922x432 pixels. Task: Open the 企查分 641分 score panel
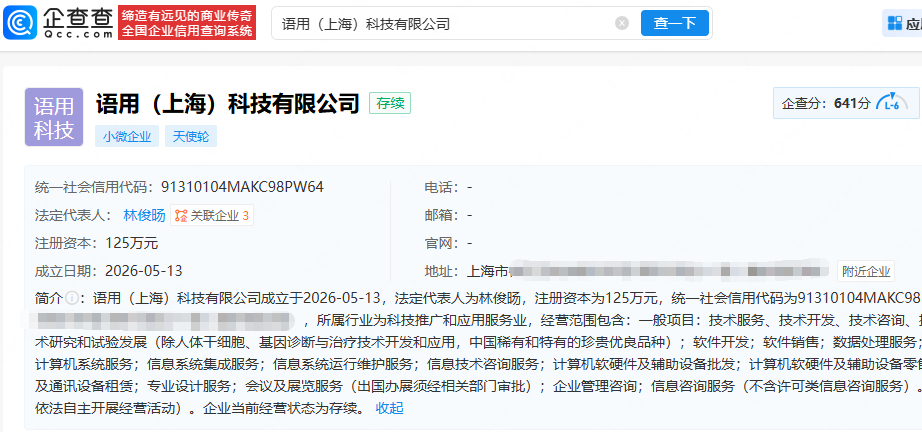(846, 103)
